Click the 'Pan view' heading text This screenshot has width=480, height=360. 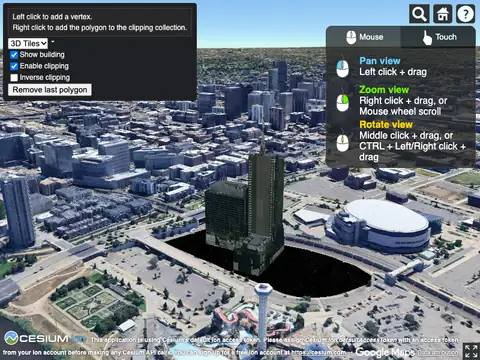[x=380, y=61]
